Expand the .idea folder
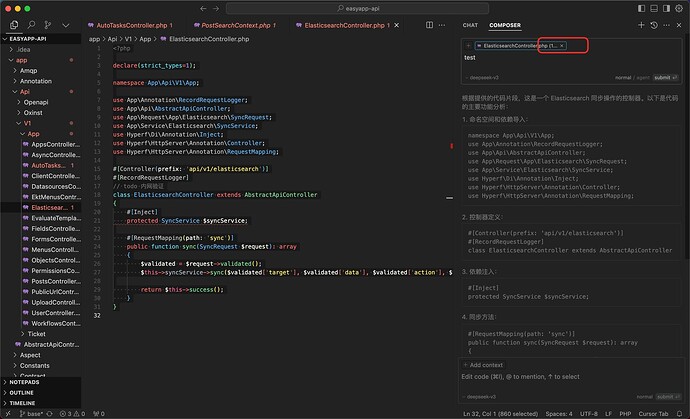 point(40,49)
